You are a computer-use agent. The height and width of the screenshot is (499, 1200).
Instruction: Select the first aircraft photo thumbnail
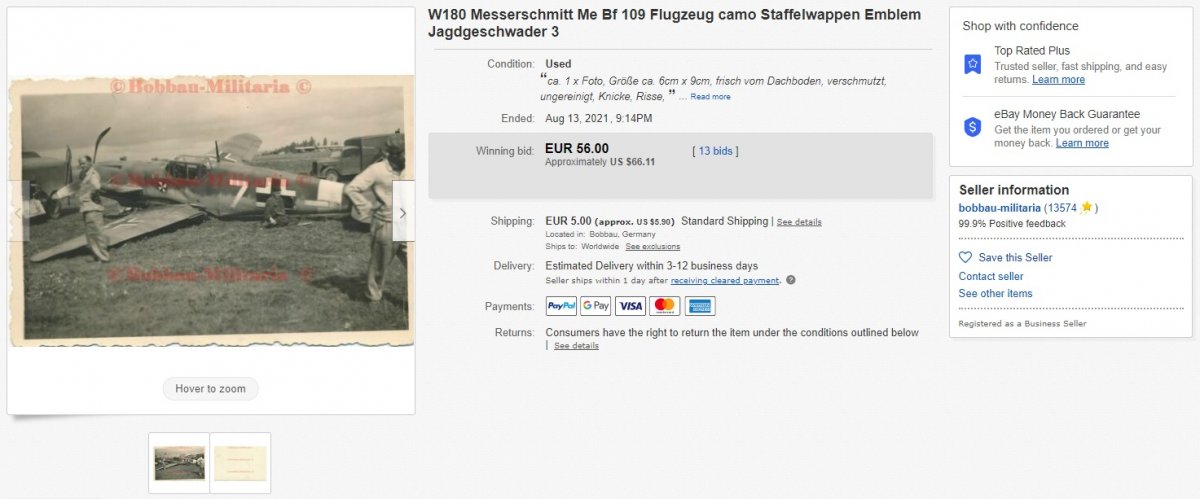tap(179, 462)
